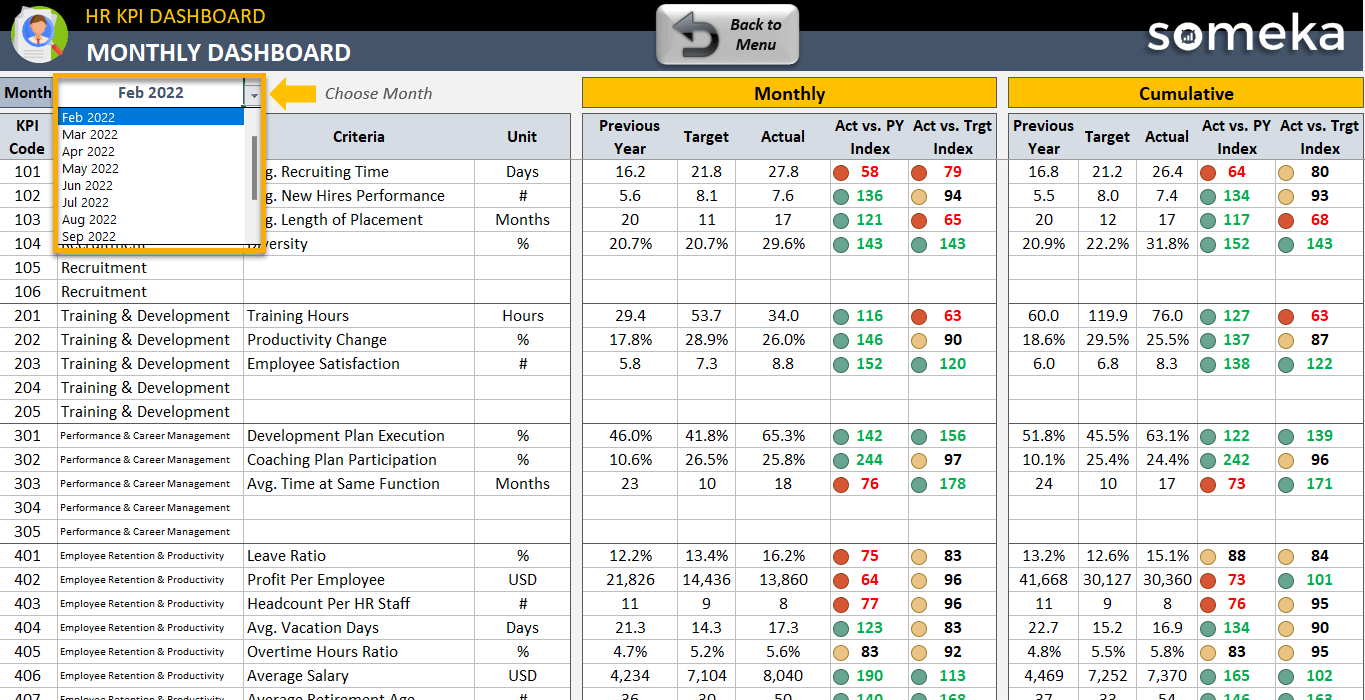Select KPI code 201 cell
This screenshot has width=1365, height=700.
coord(28,316)
